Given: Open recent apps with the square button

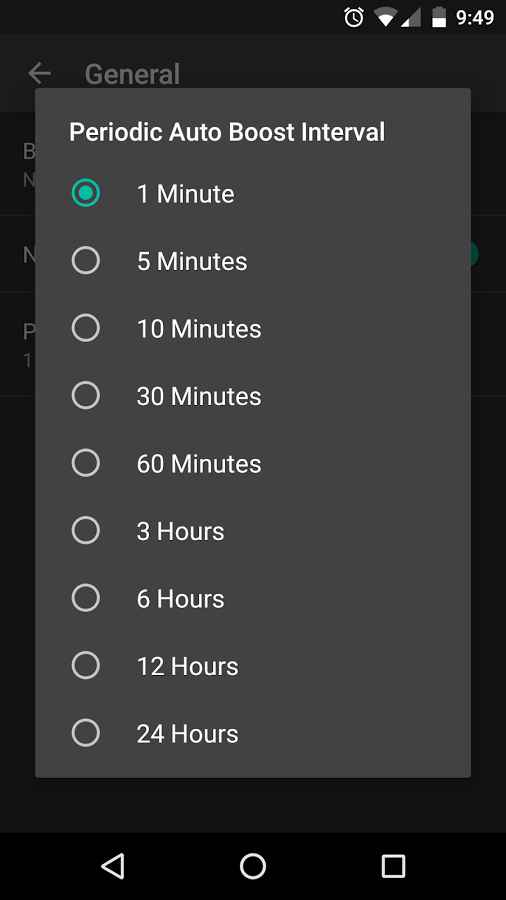Looking at the screenshot, I should click(393, 866).
